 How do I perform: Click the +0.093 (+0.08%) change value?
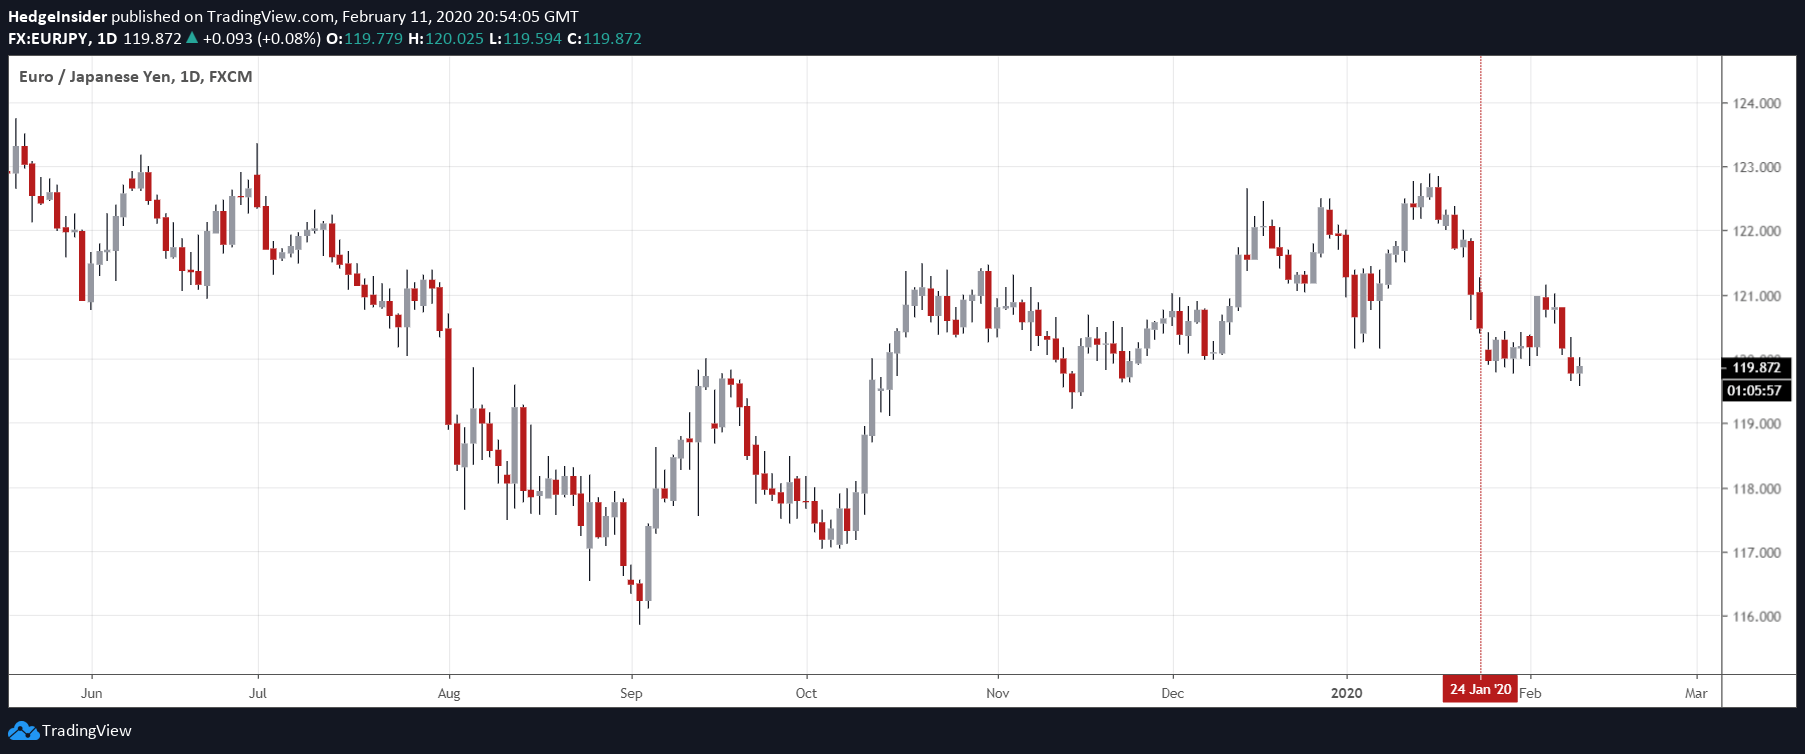click(x=262, y=39)
